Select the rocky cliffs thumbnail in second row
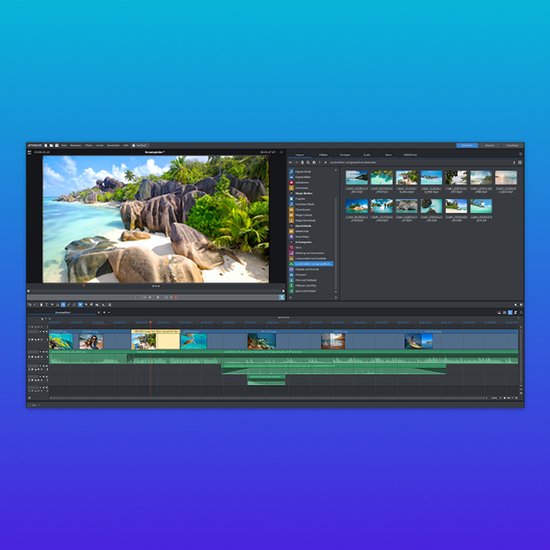The height and width of the screenshot is (550, 550). (407, 206)
